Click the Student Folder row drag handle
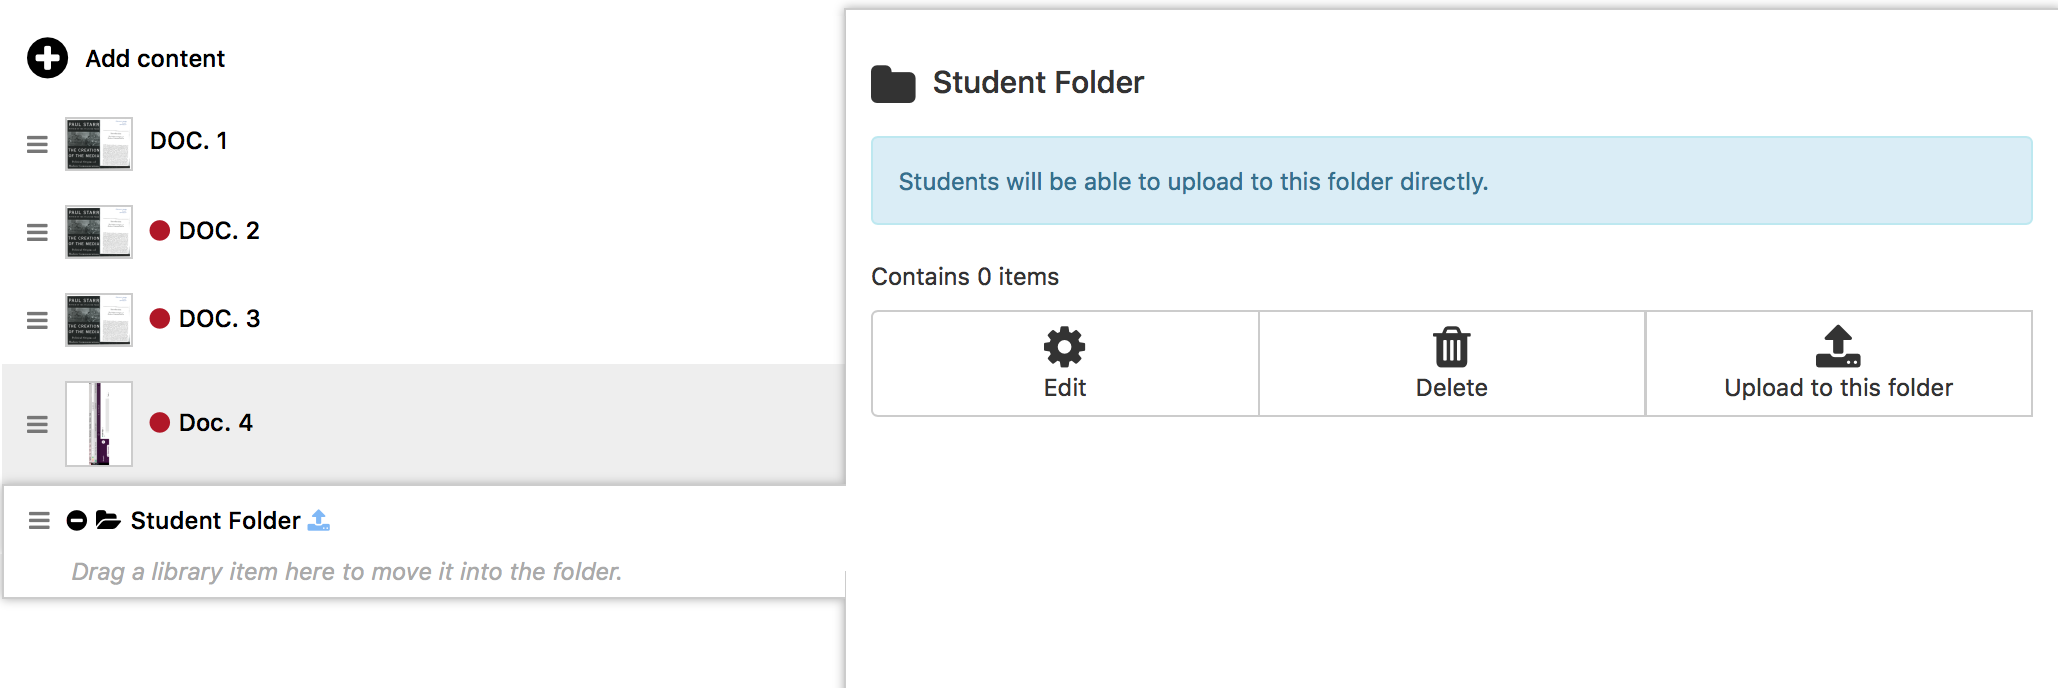The width and height of the screenshot is (2058, 688). tap(39, 520)
